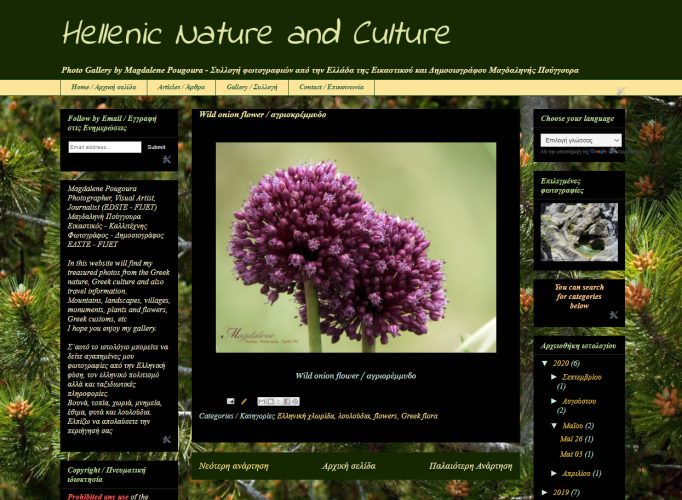682x500 pixels.
Task: Open the flowers category link
Action: click(x=385, y=416)
